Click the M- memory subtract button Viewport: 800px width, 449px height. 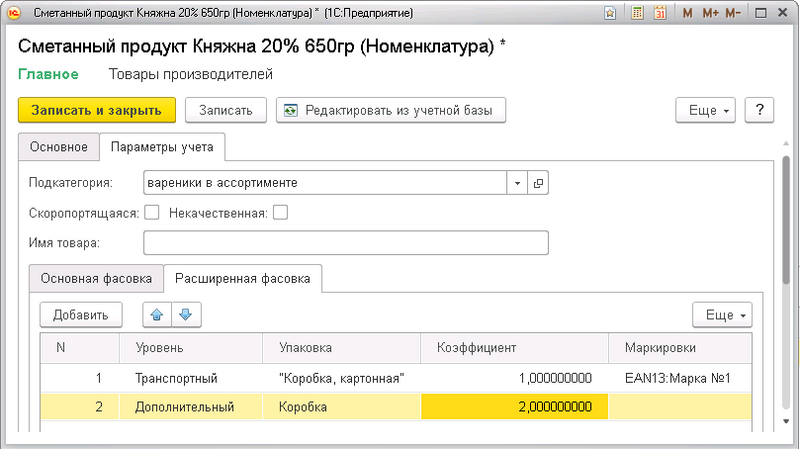(733, 13)
